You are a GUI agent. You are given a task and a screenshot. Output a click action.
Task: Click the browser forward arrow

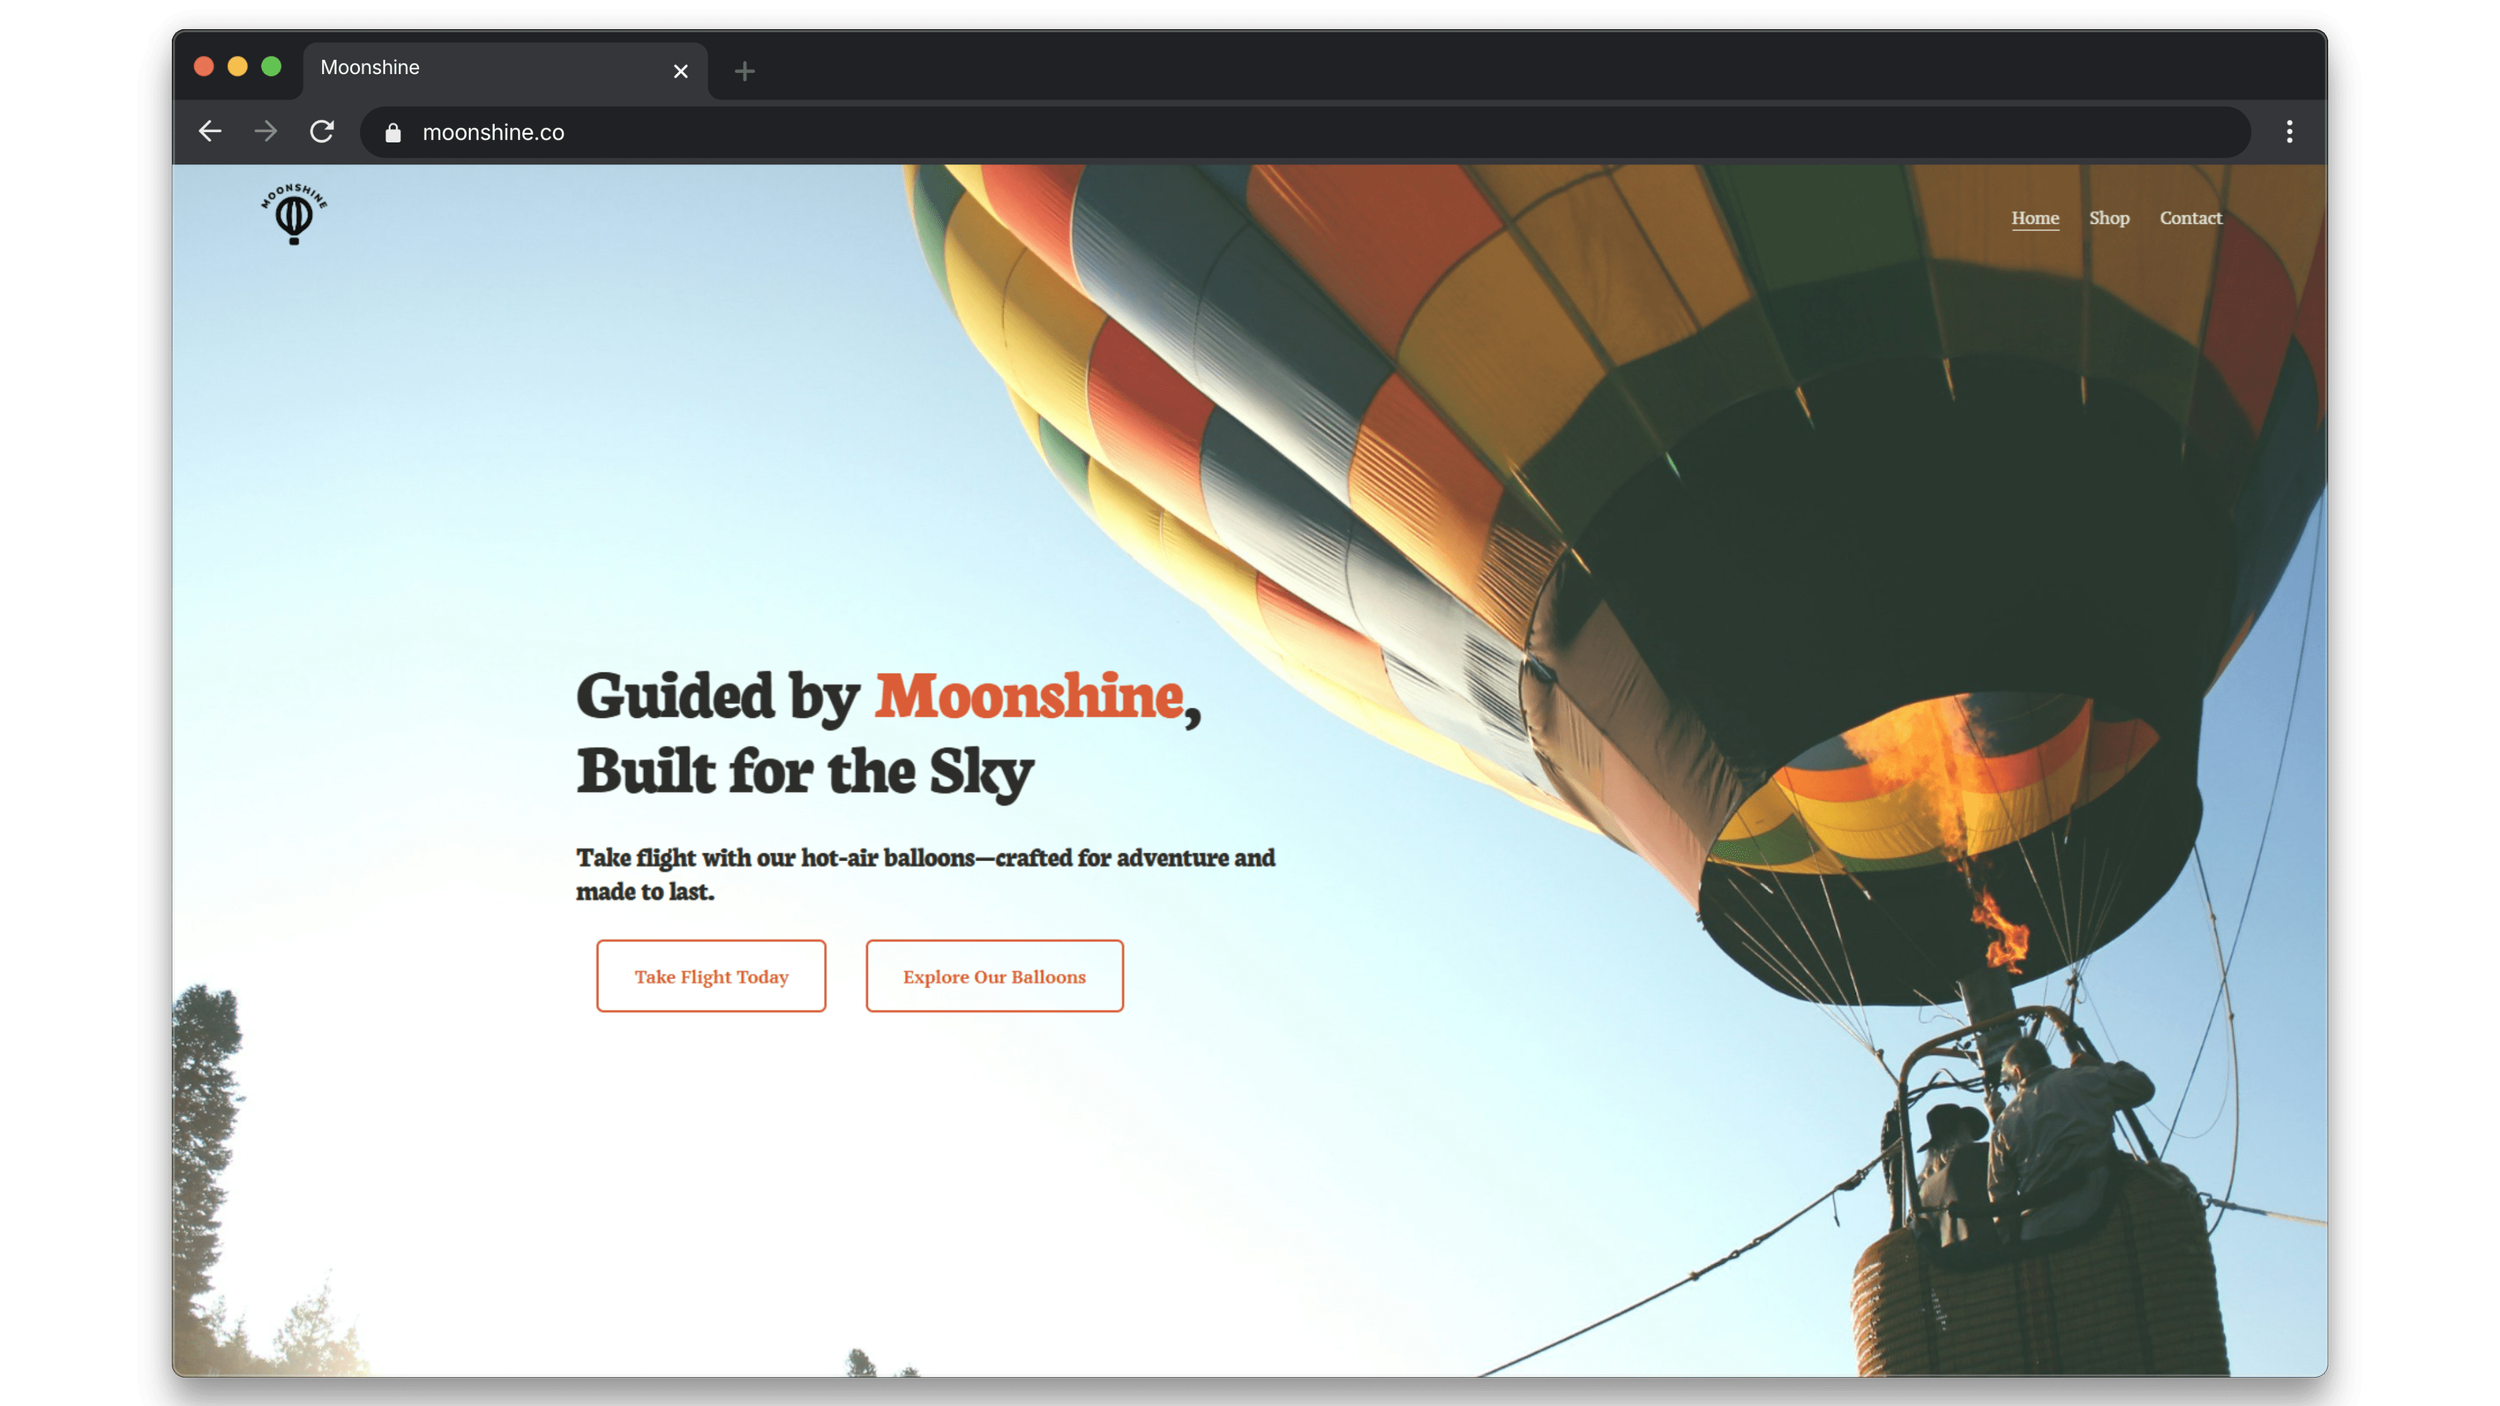(265, 131)
